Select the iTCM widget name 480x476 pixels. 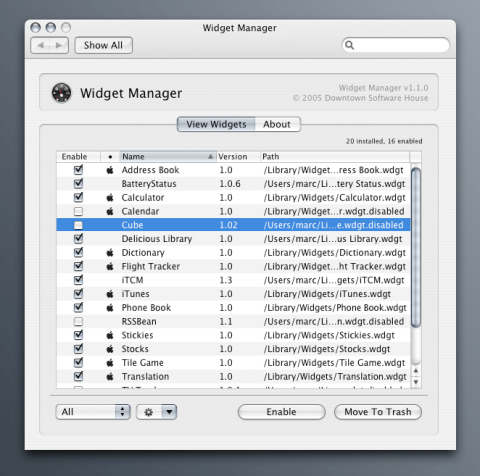click(x=132, y=280)
